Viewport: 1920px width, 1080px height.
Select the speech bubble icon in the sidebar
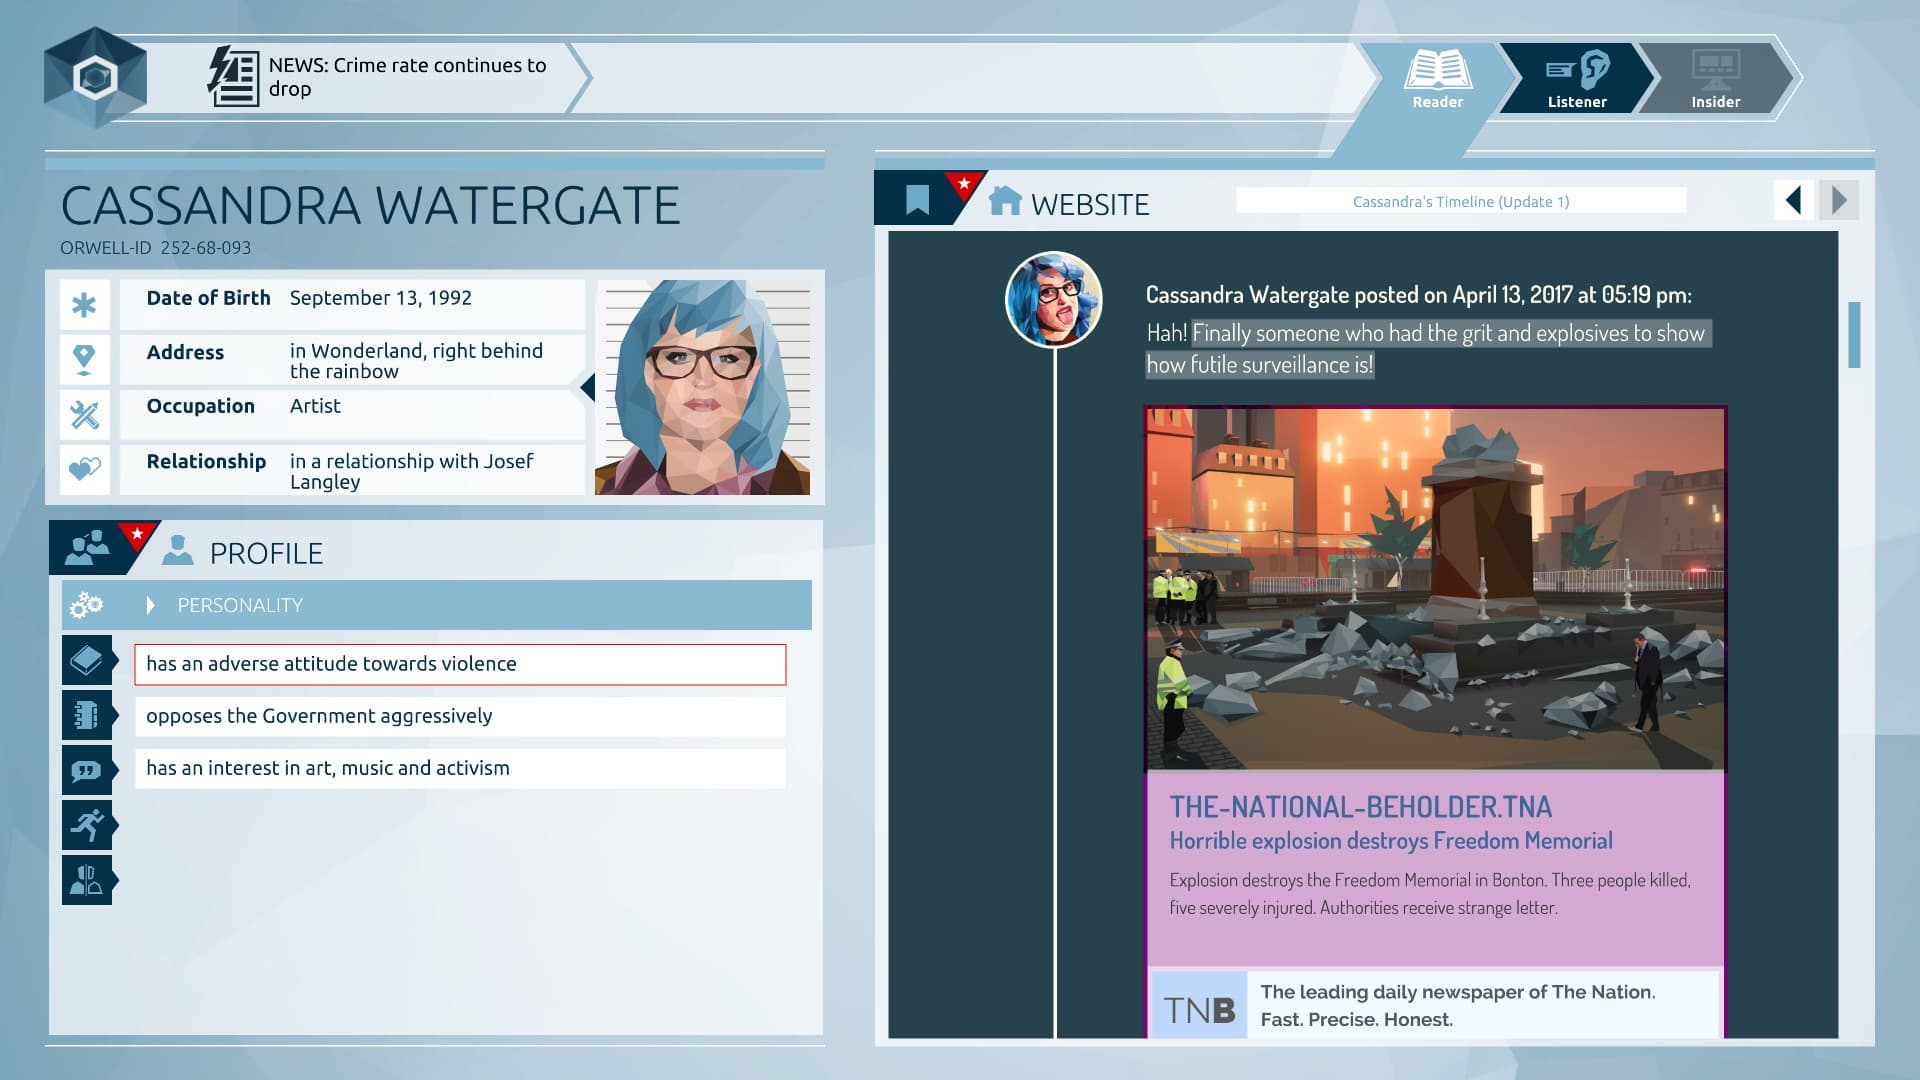(x=88, y=768)
